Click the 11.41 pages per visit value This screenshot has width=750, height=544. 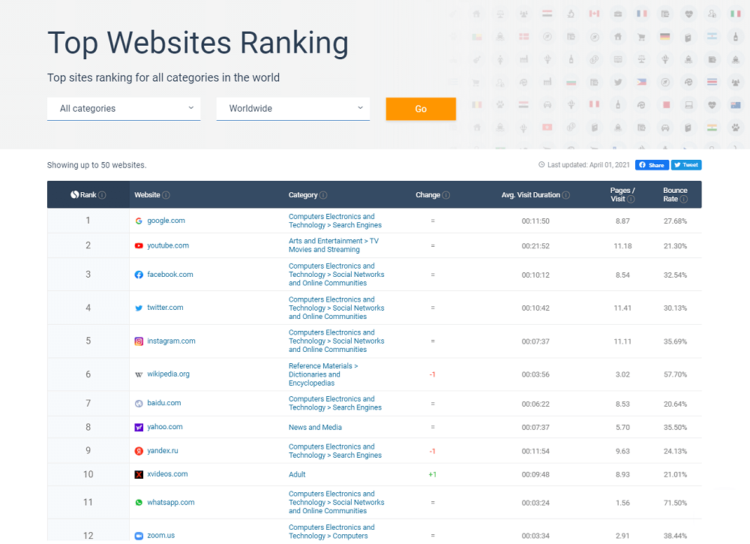click(x=622, y=308)
